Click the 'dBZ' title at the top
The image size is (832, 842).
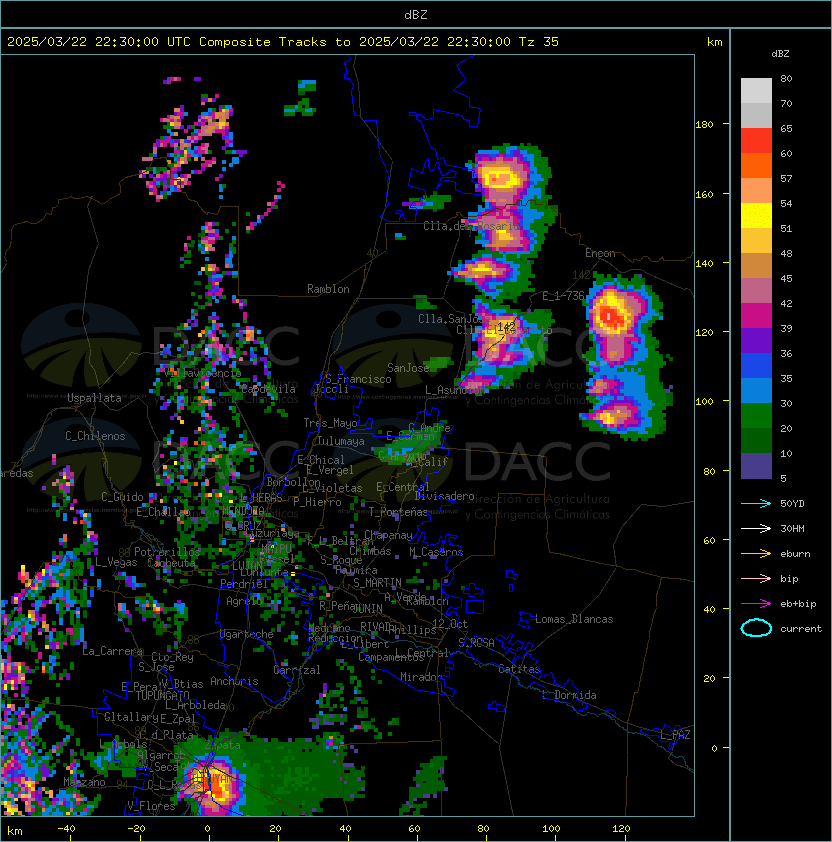coord(416,14)
